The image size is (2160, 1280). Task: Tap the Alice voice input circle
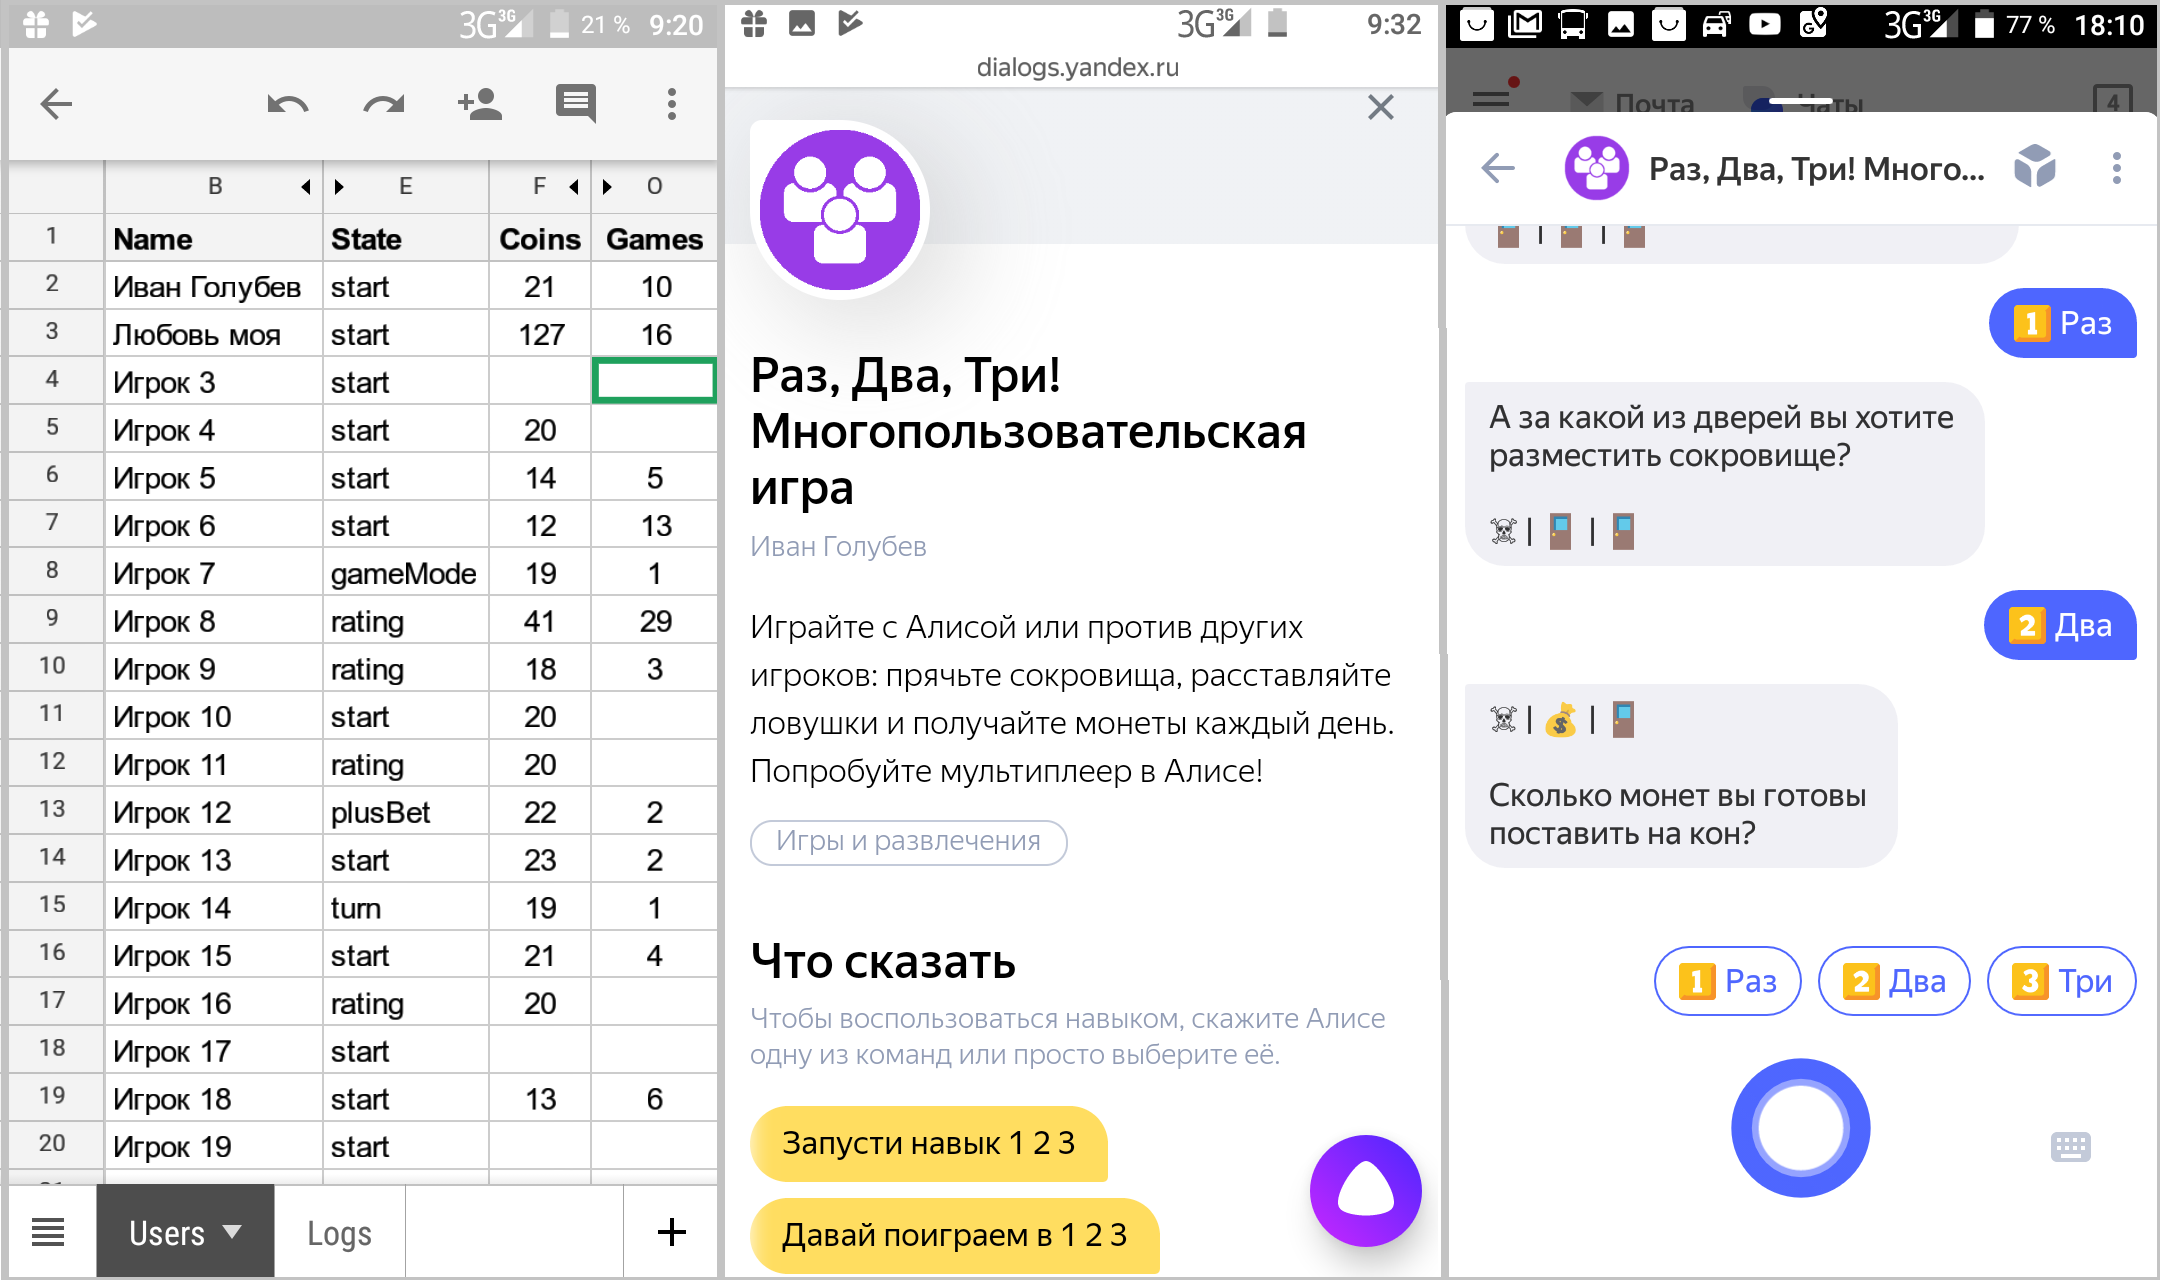click(1800, 1128)
